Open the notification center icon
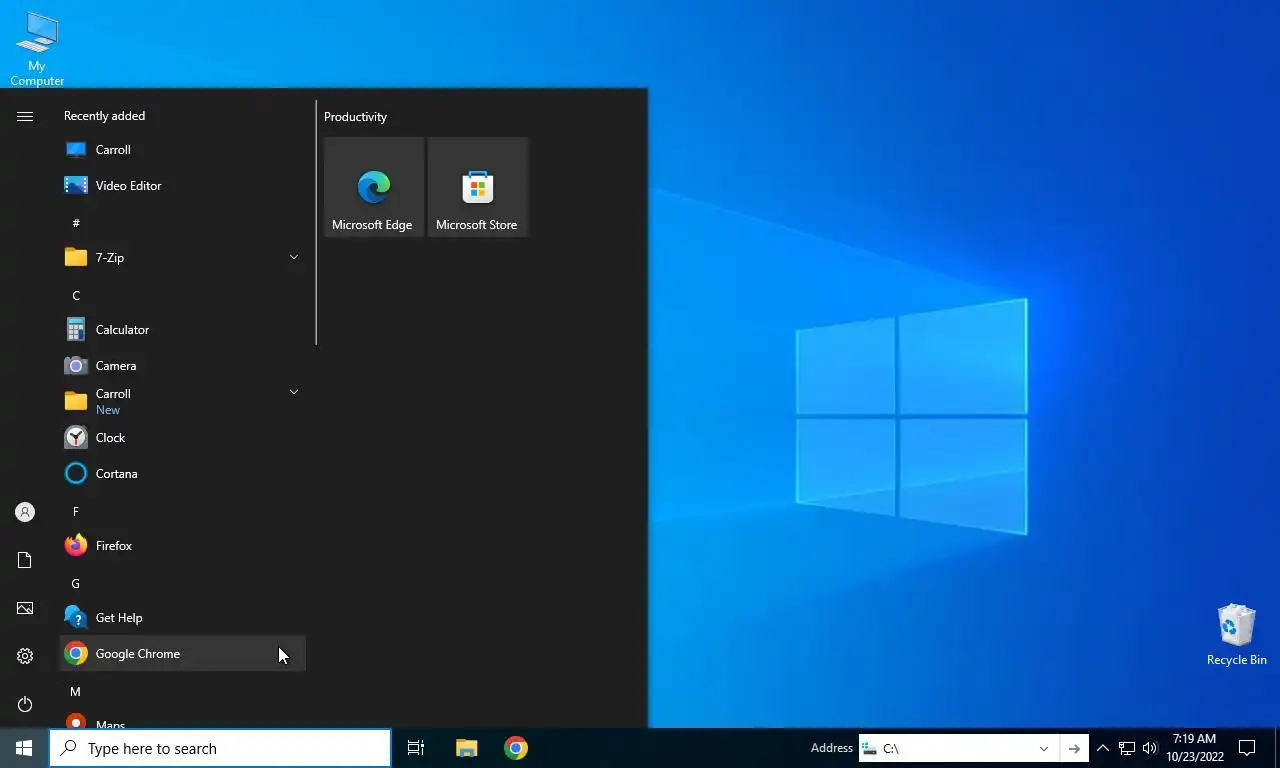This screenshot has height=768, width=1280. click(x=1247, y=748)
